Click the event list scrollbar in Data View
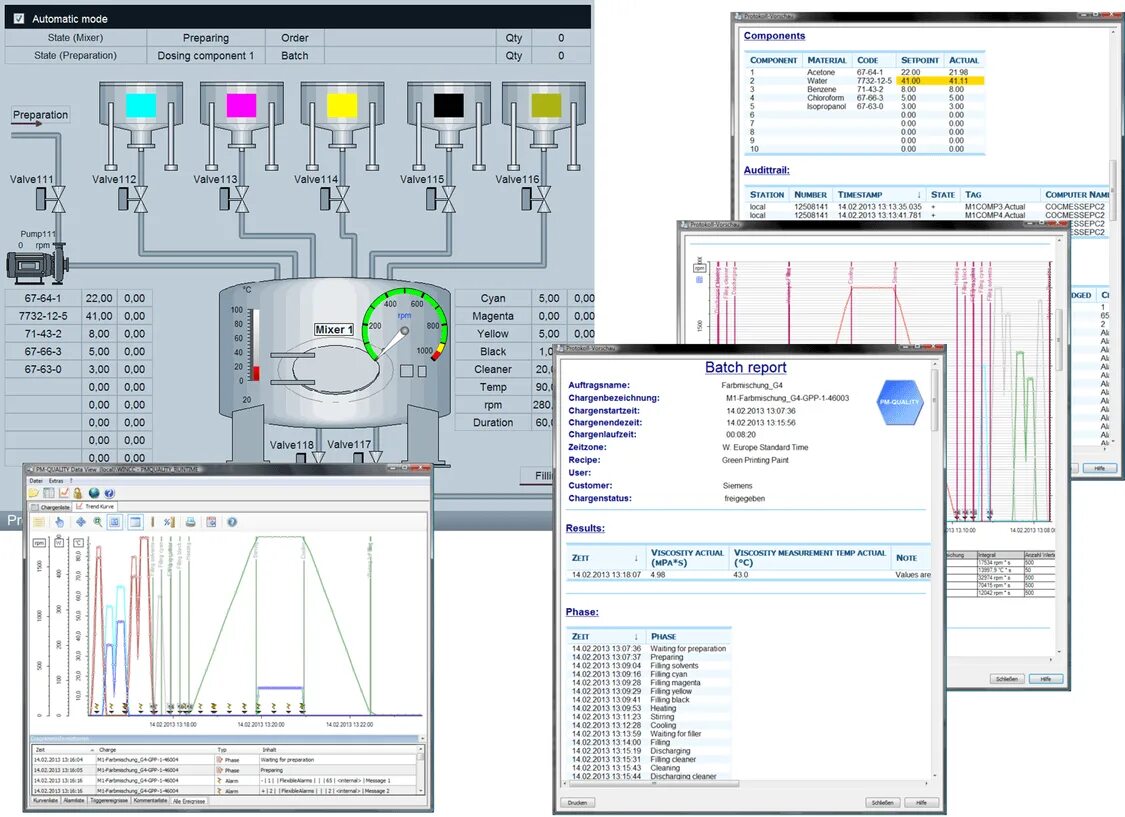Image resolution: width=1125 pixels, height=817 pixels. [420, 770]
